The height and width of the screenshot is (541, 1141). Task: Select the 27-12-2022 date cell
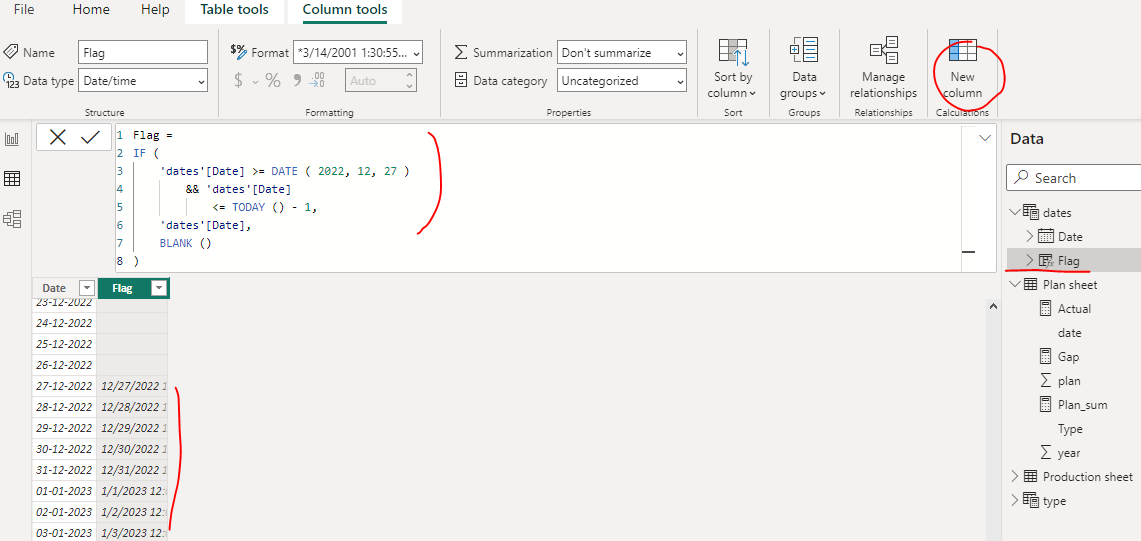pyautogui.click(x=65, y=386)
